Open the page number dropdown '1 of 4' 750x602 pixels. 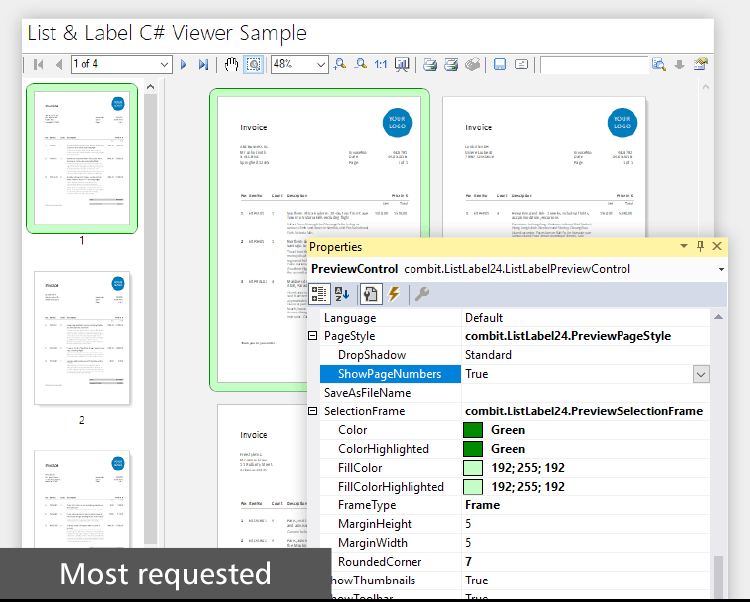click(x=165, y=64)
